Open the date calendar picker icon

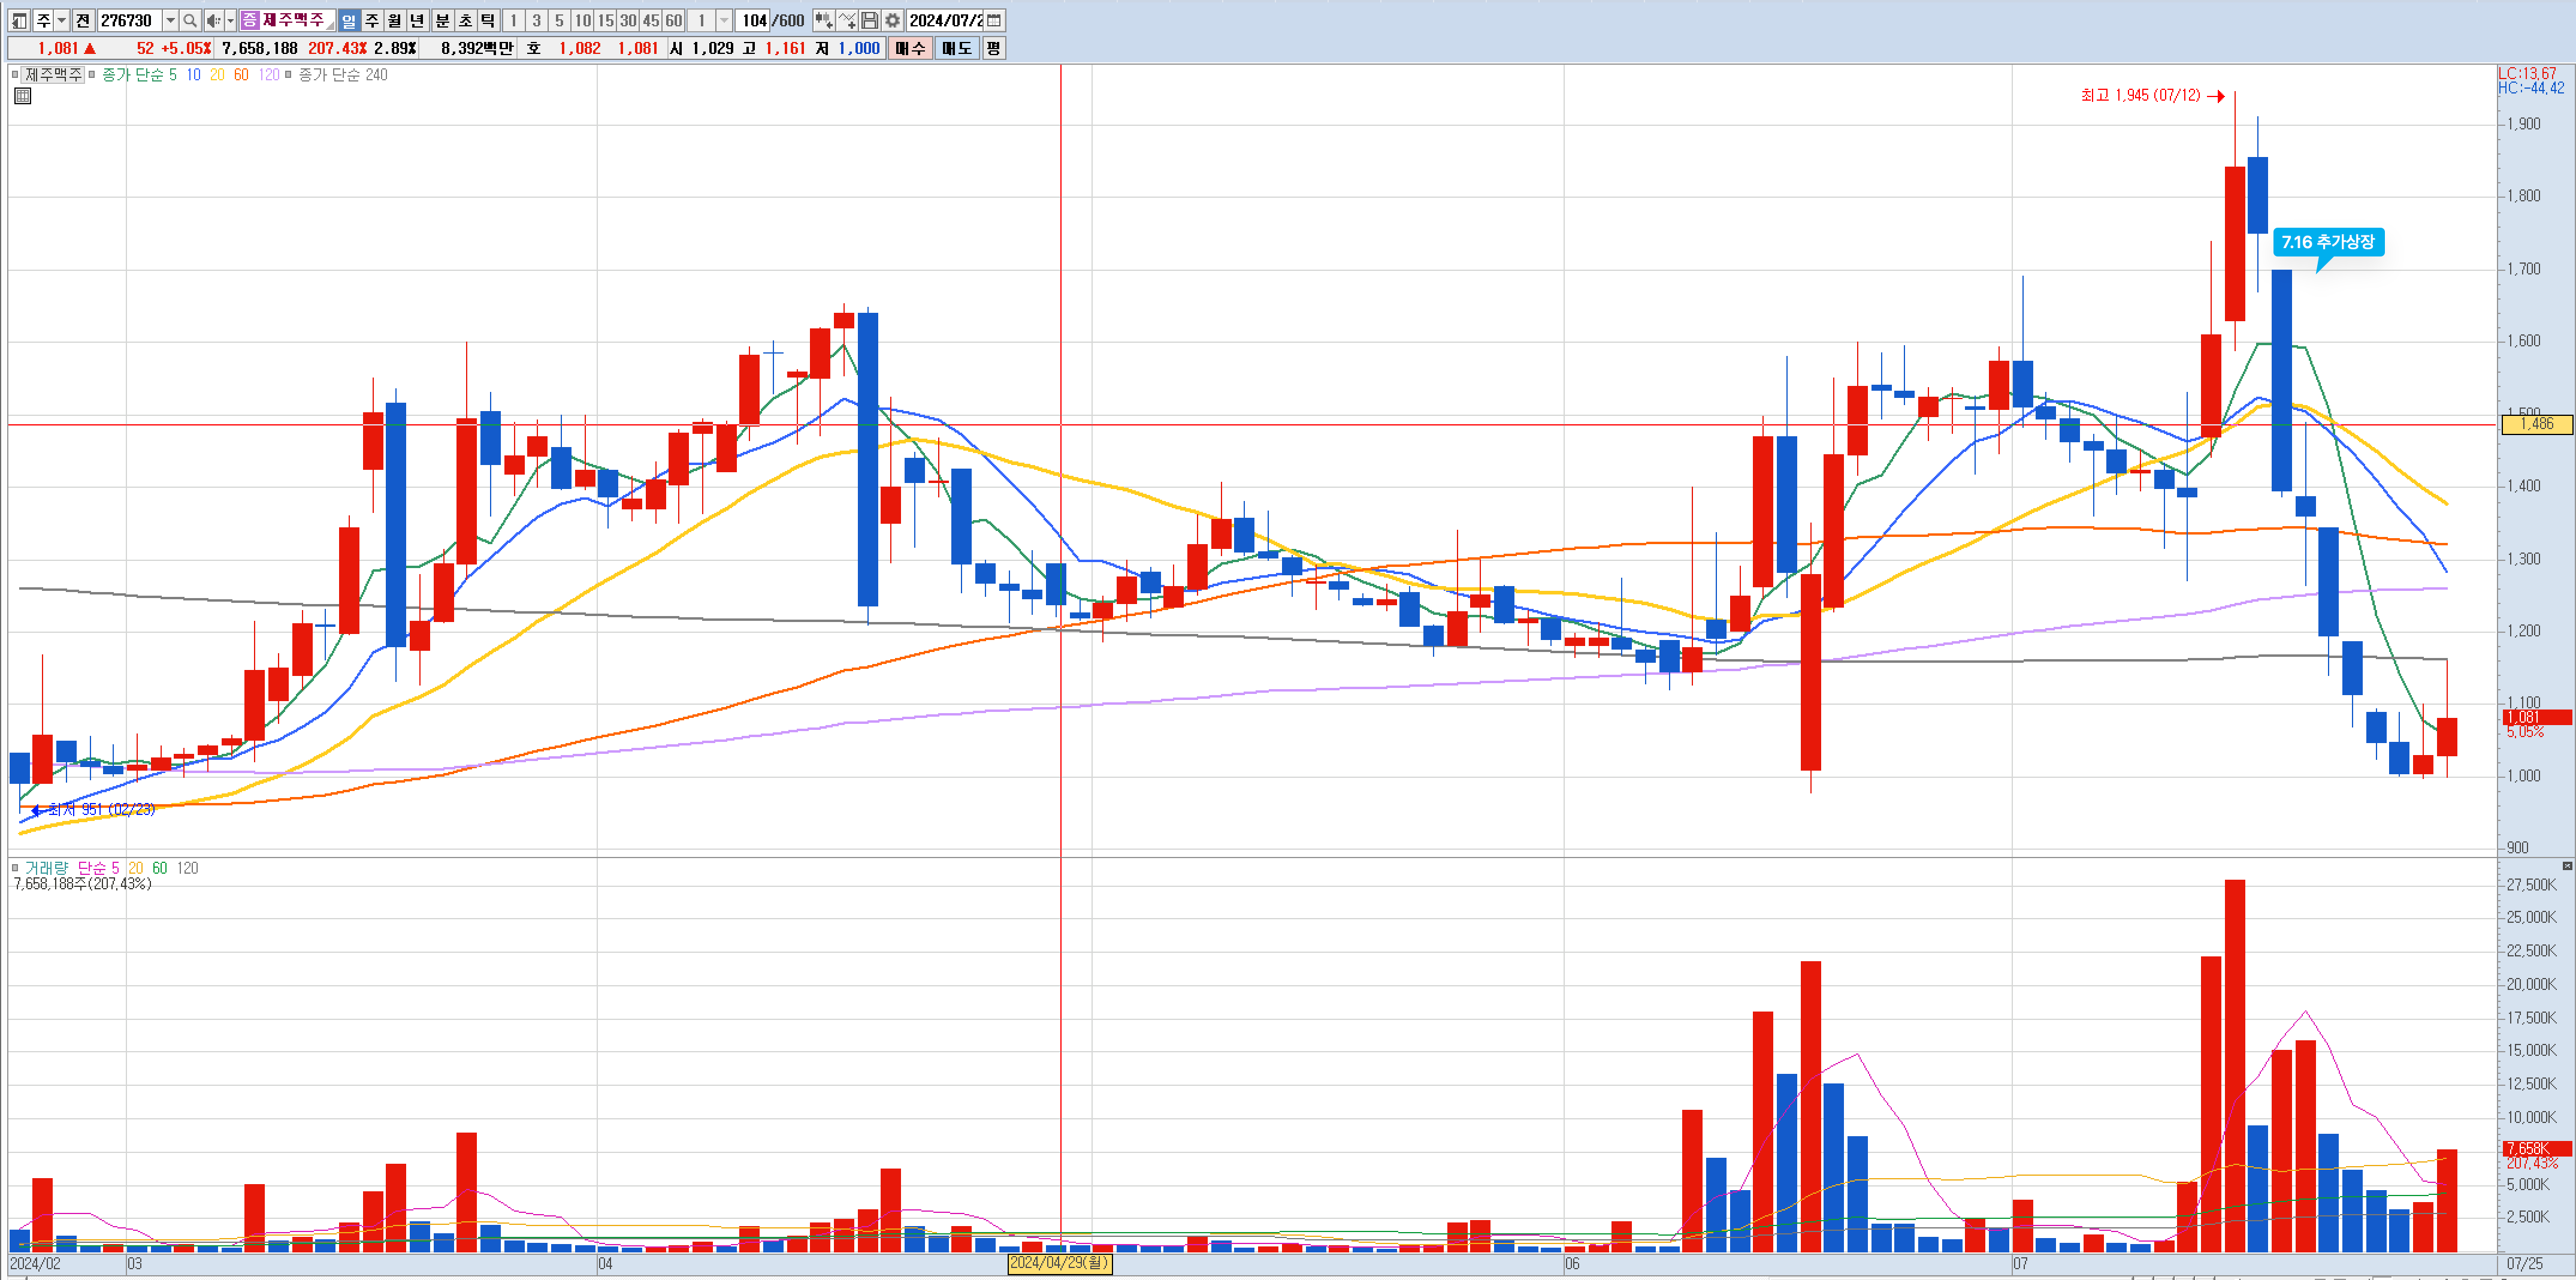pos(994,20)
